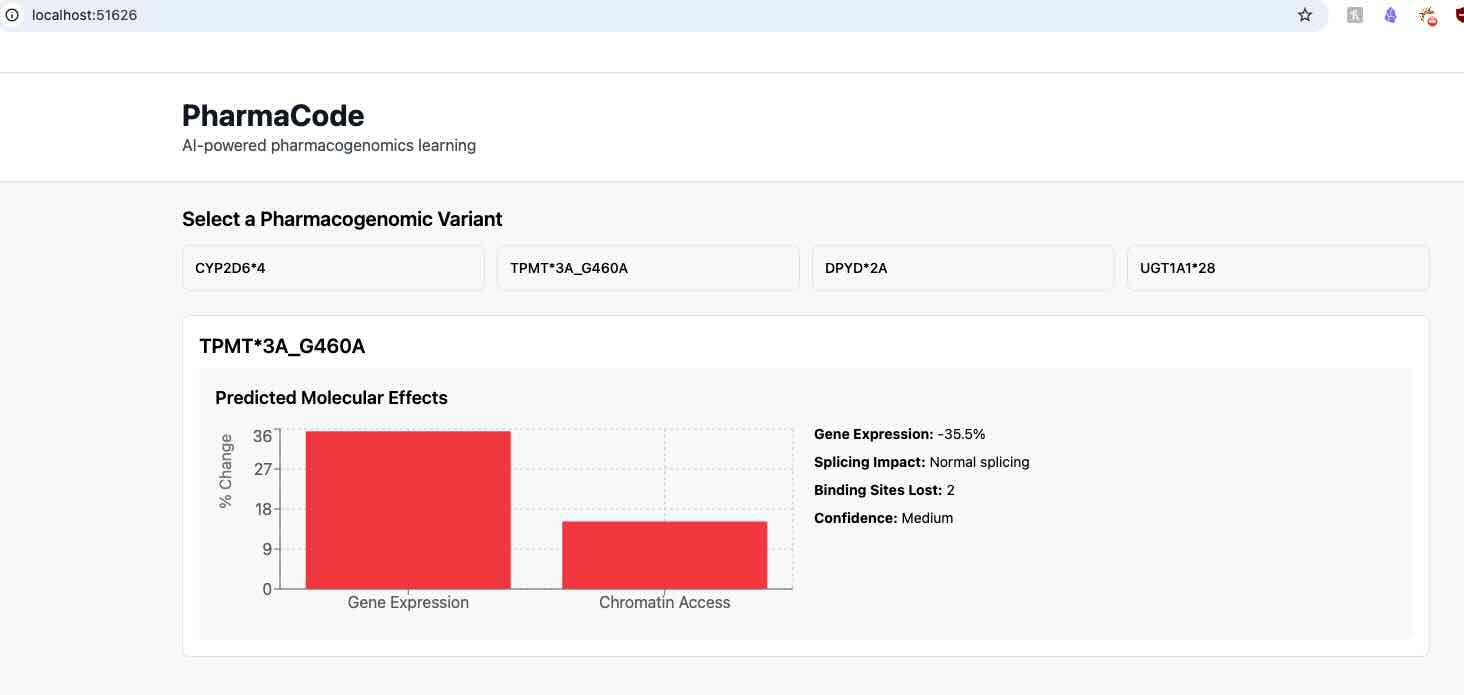Image resolution: width=1464 pixels, height=695 pixels.
Task: Click the Confidence Medium line
Action: pos(883,518)
